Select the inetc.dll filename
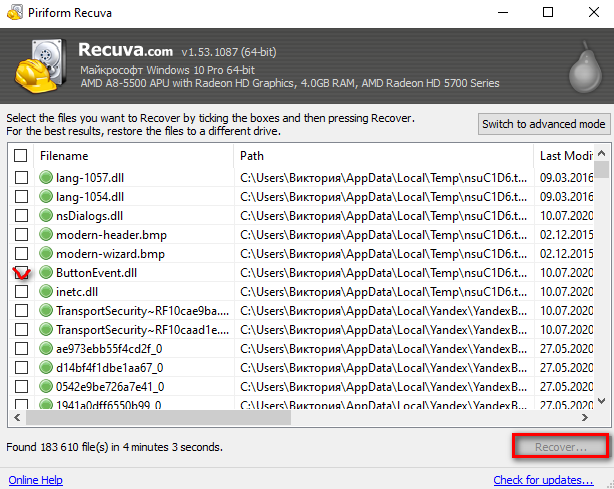The height and width of the screenshot is (489, 614). [x=77, y=292]
